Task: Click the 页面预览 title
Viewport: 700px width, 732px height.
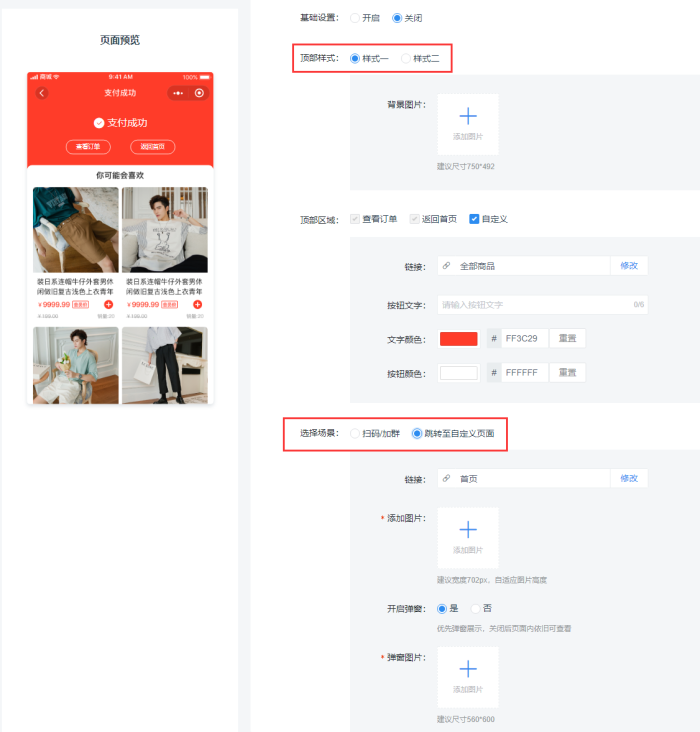Action: click(x=120, y=40)
